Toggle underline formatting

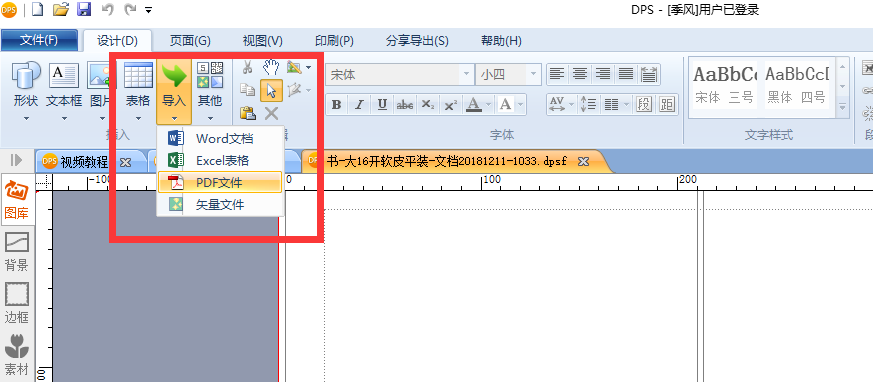tap(382, 104)
